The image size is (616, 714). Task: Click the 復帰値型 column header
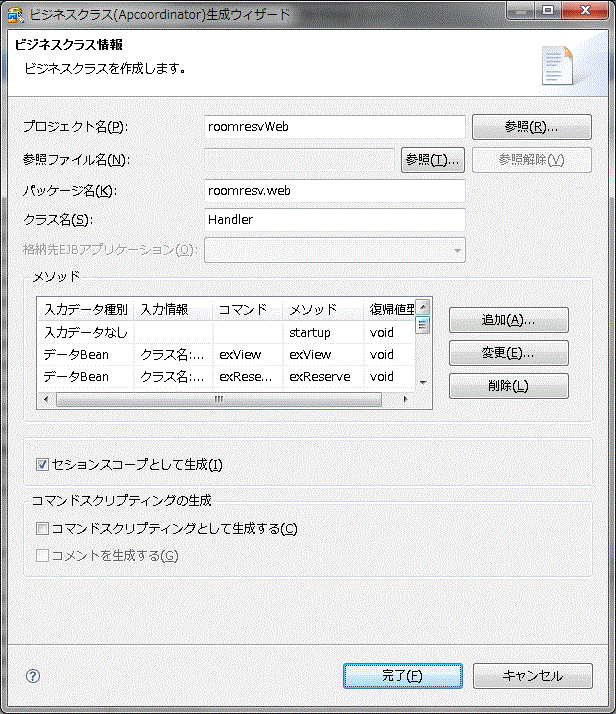(x=389, y=310)
